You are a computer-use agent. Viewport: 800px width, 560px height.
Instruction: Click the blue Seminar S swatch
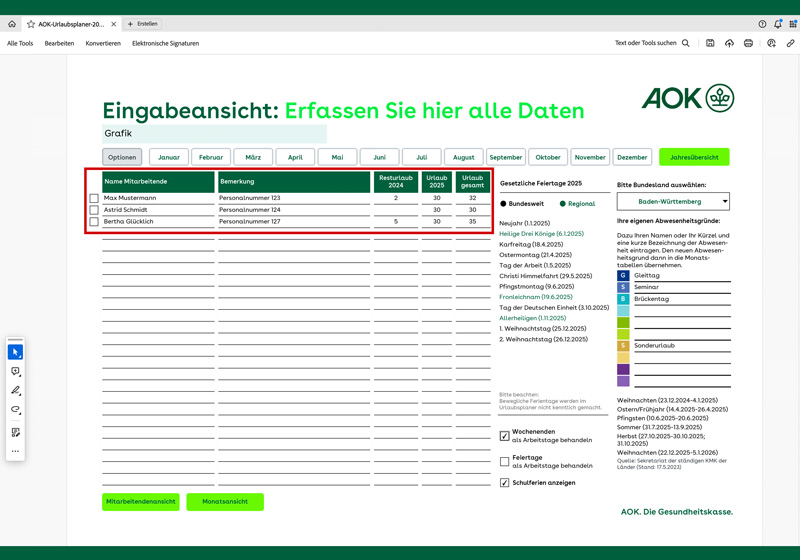623,287
